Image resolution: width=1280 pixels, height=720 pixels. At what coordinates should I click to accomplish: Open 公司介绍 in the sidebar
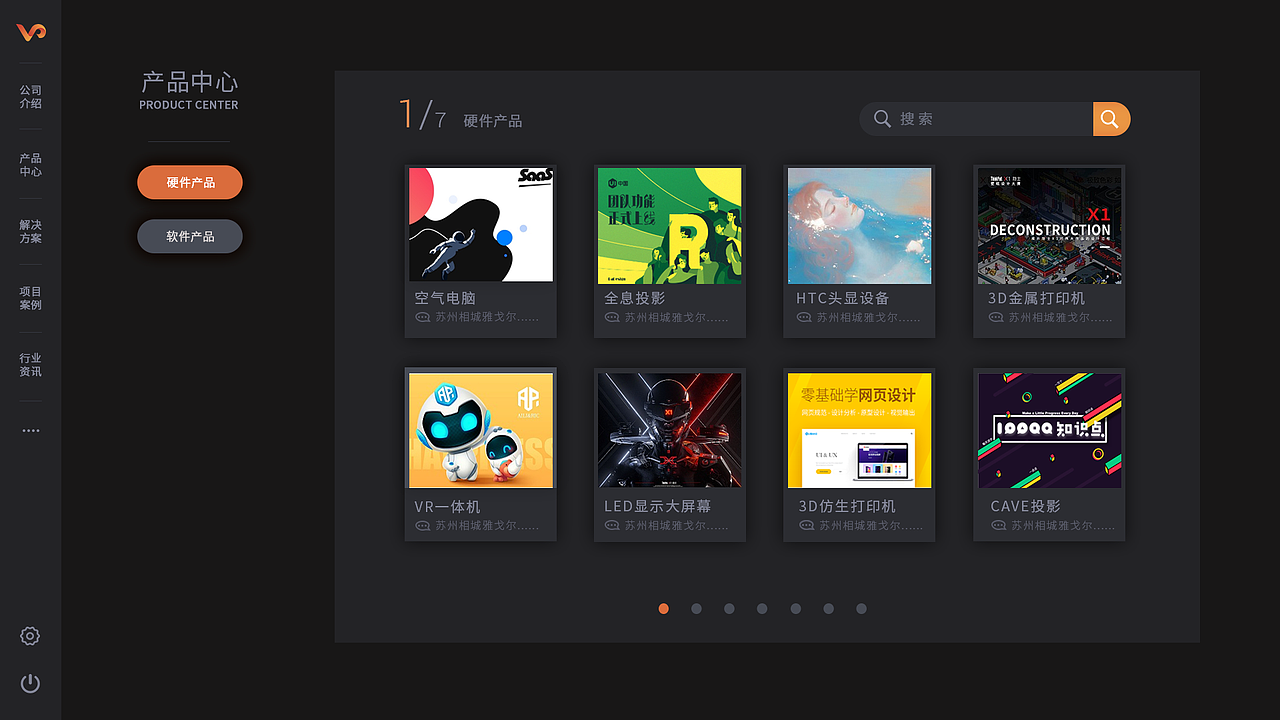(31, 97)
